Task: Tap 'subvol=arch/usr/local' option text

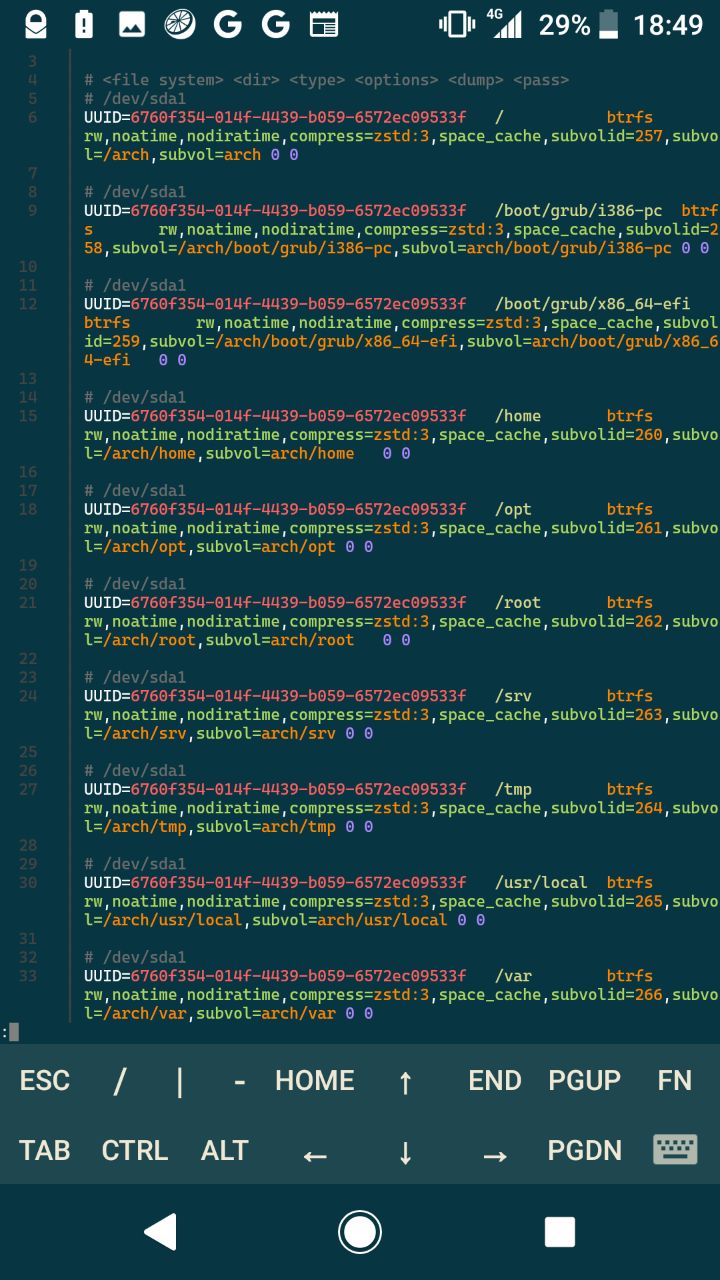Action: (x=350, y=920)
